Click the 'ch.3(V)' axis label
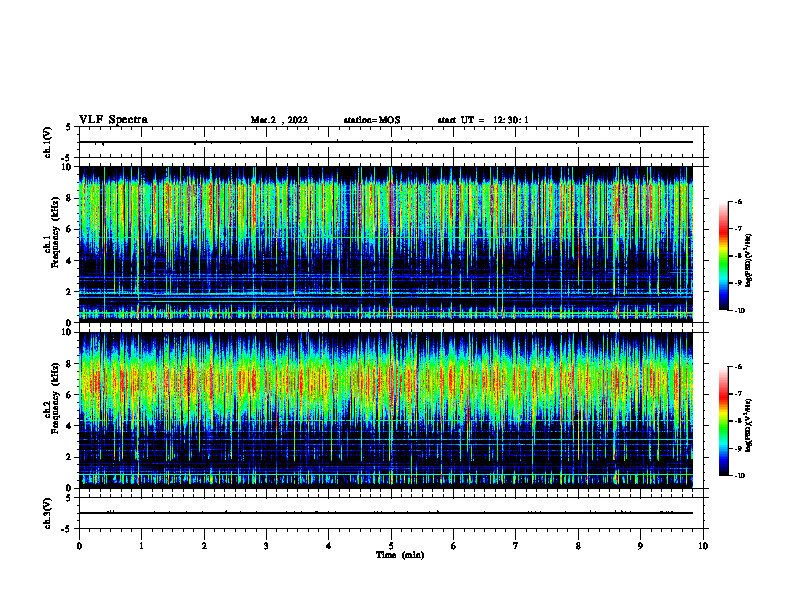The image size is (792, 612). click(x=47, y=513)
